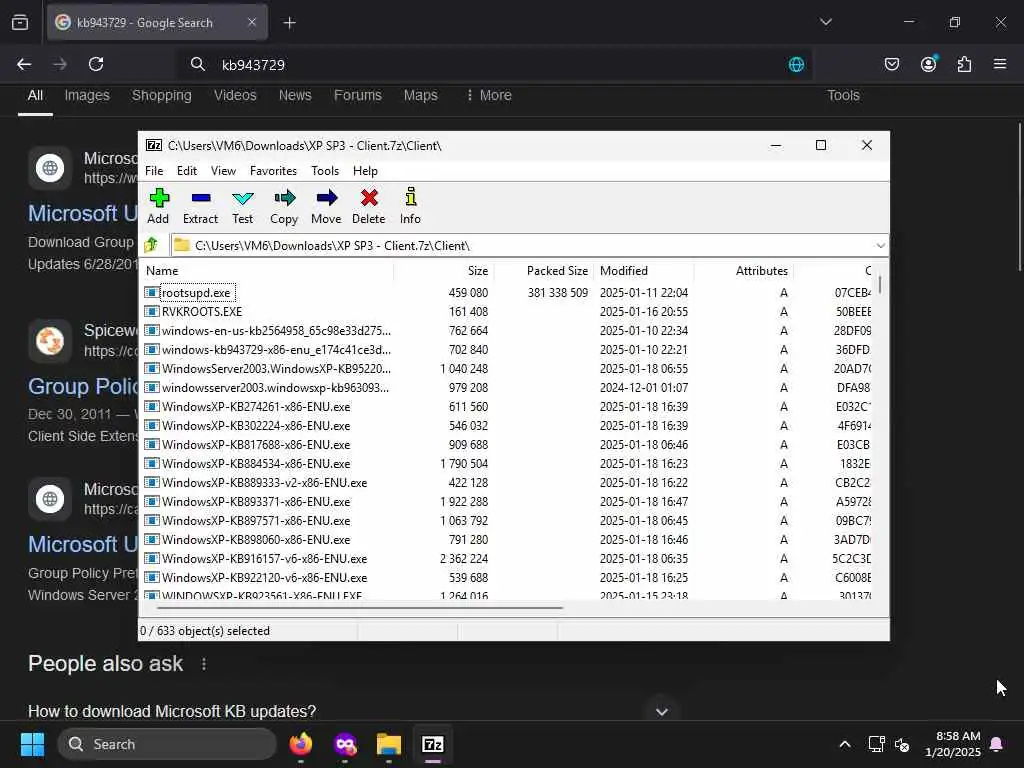
Task: Open Firefox extensions icon
Action: pyautogui.click(x=964, y=64)
